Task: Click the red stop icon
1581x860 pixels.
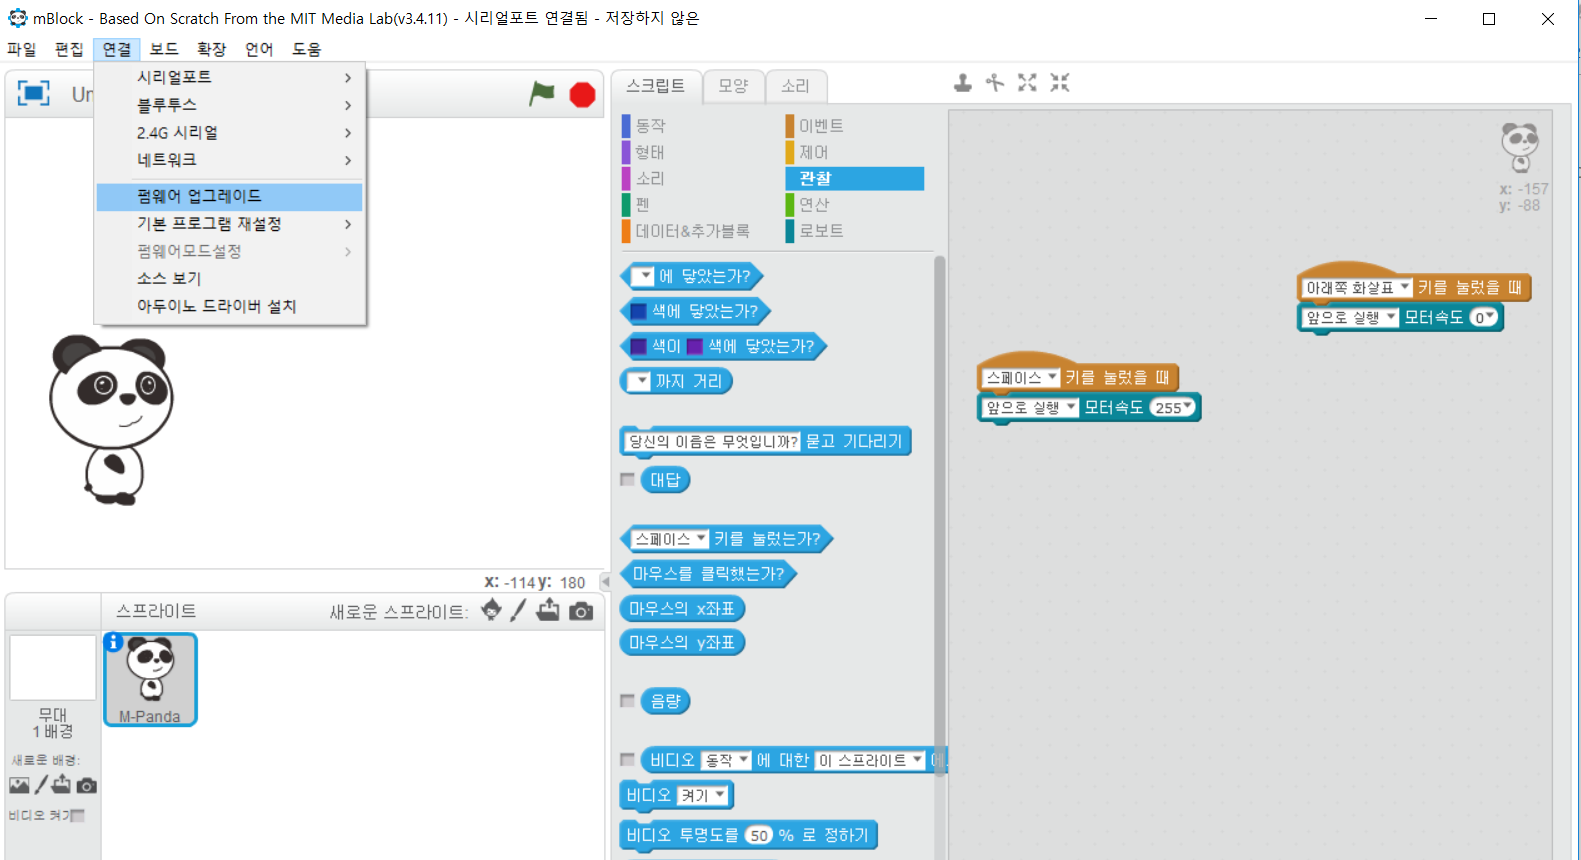Action: (582, 95)
